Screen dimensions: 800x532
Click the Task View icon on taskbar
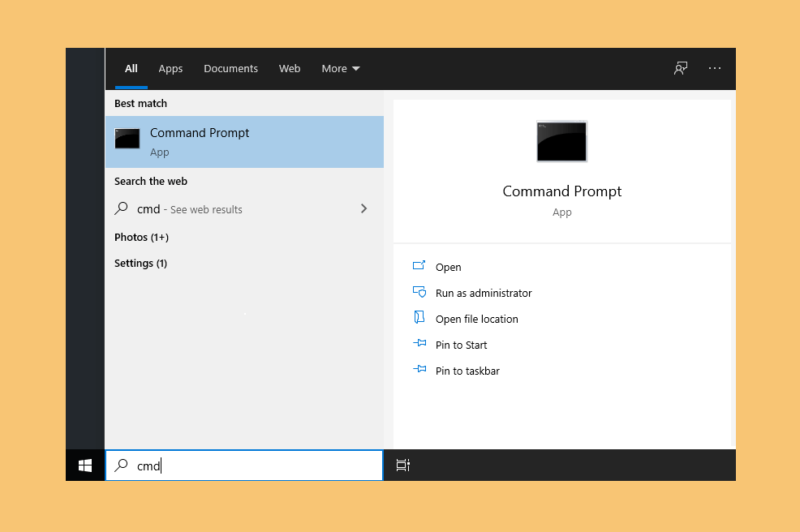coord(403,465)
